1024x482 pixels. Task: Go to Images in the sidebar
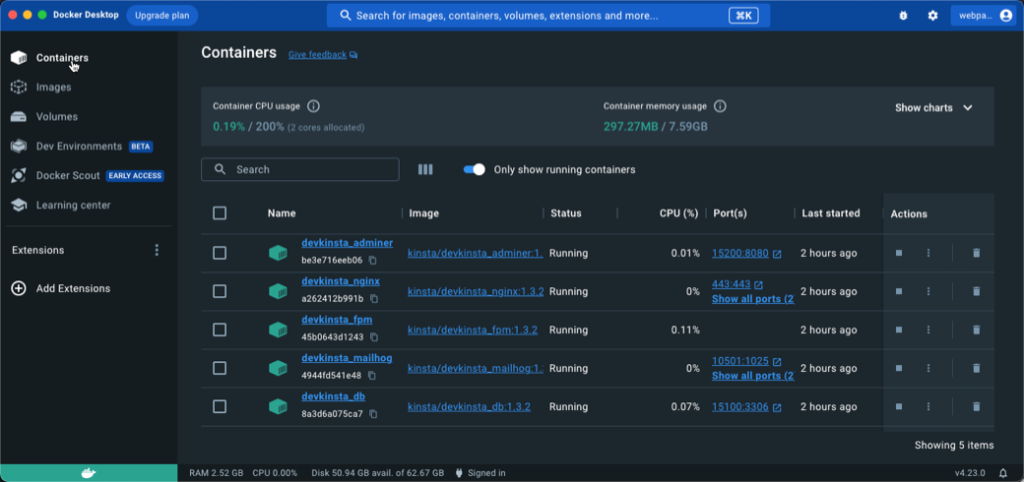click(53, 87)
